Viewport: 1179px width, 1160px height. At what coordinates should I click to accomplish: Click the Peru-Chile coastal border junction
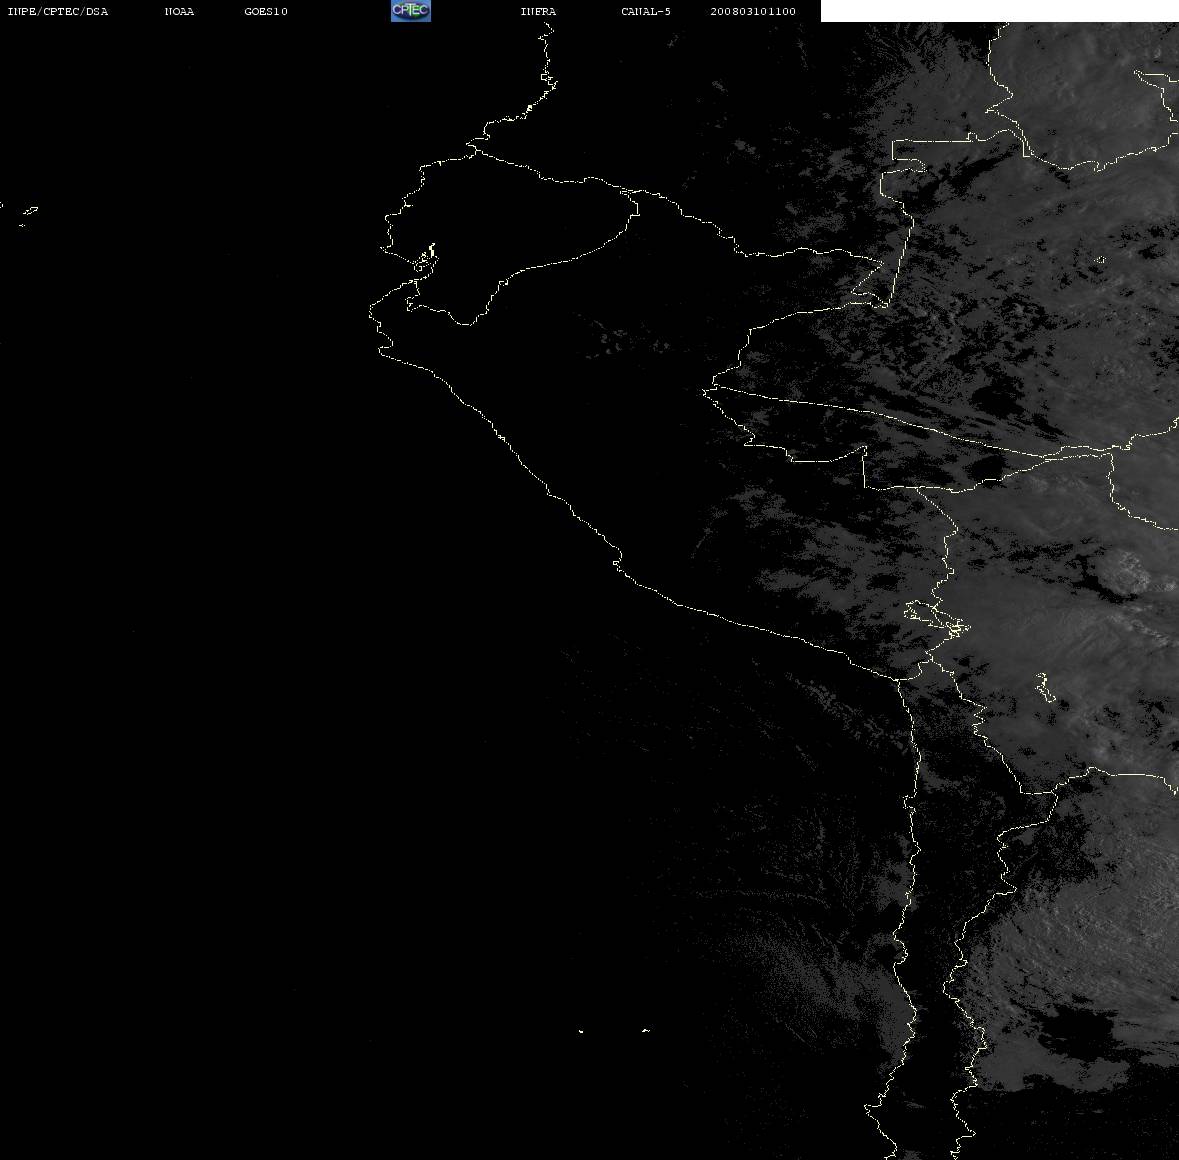pos(899,678)
